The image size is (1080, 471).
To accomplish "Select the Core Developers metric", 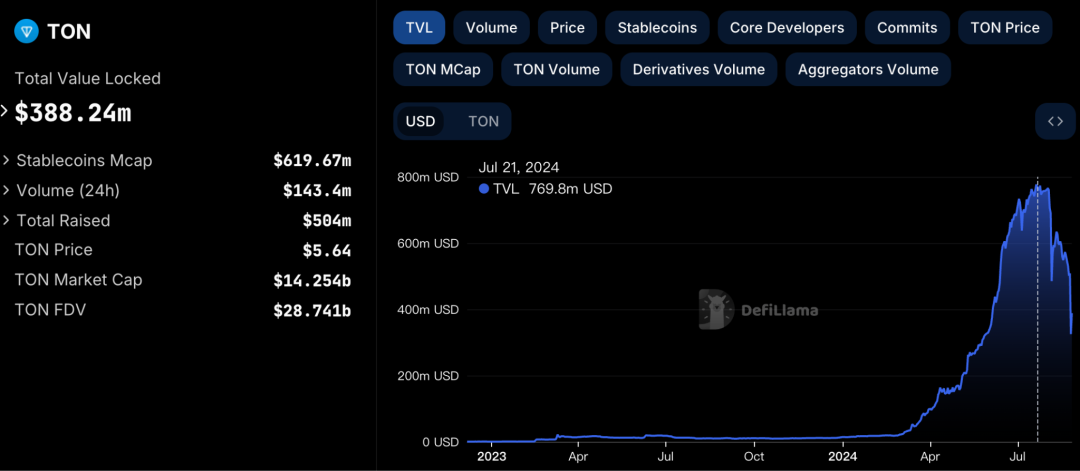I will tap(786, 28).
